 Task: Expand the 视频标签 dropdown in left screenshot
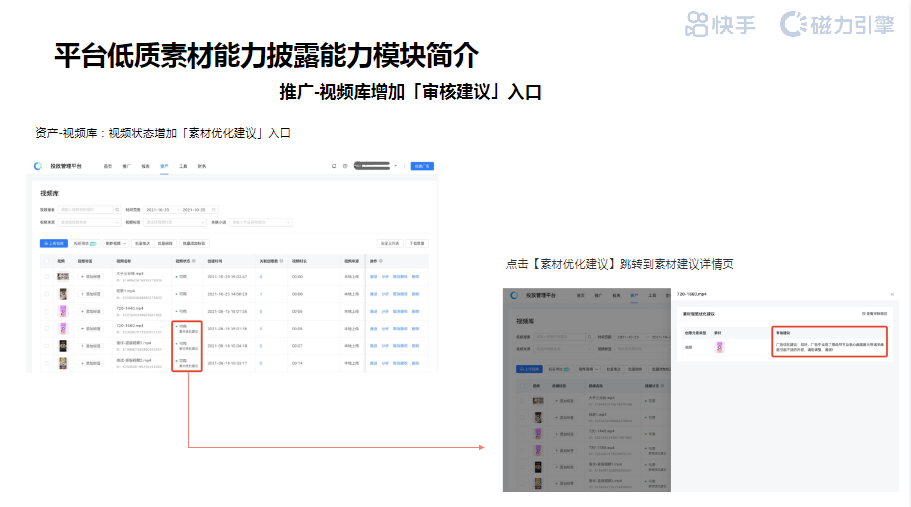(174, 222)
